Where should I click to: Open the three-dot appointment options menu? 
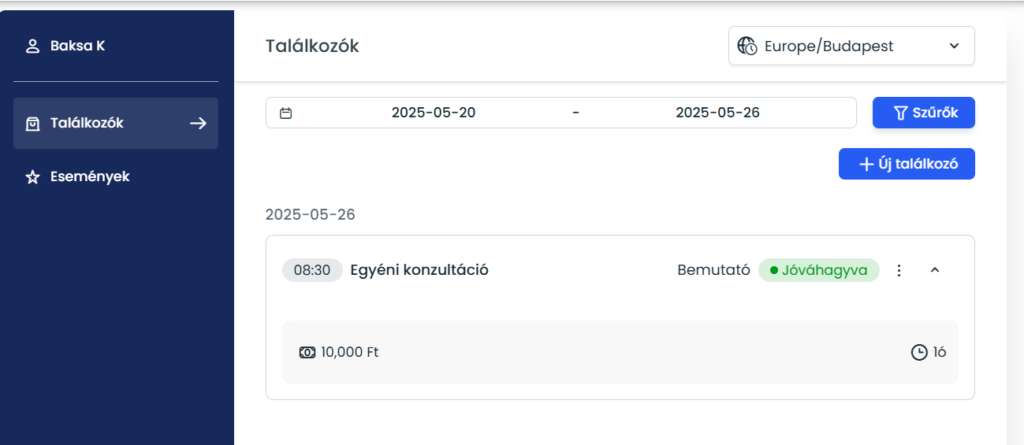899,270
